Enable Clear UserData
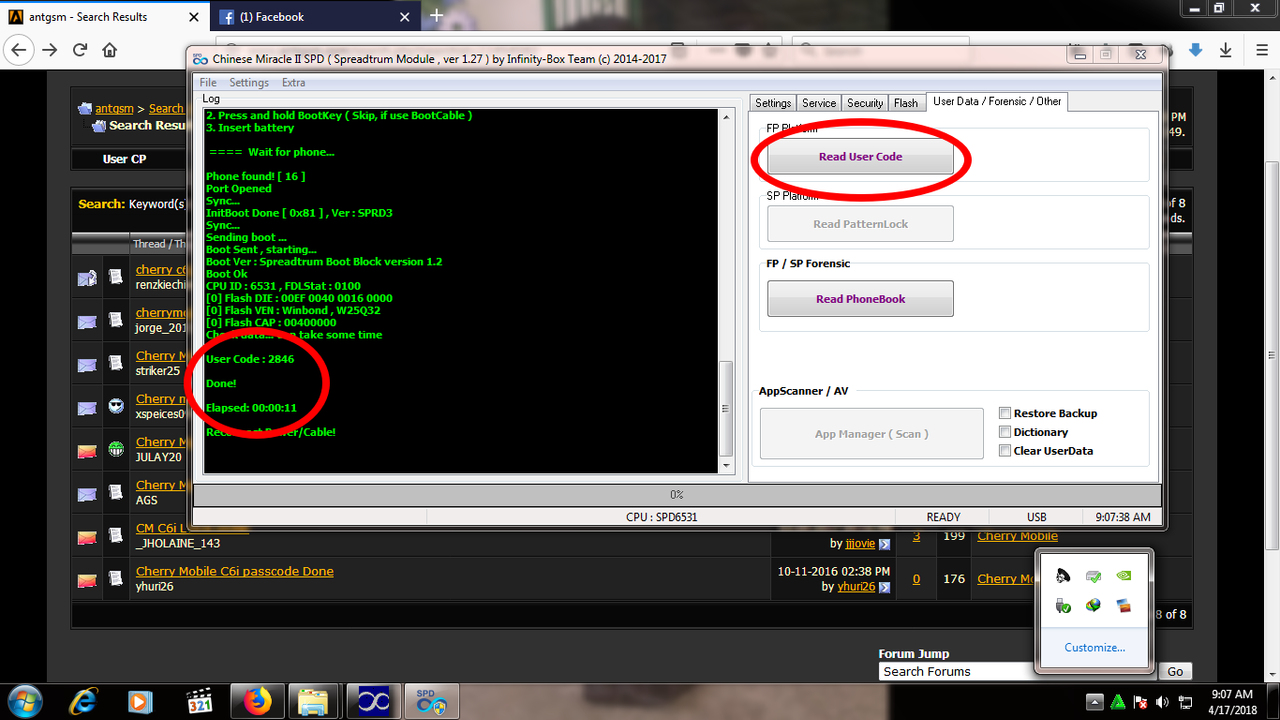 pyautogui.click(x=1005, y=450)
